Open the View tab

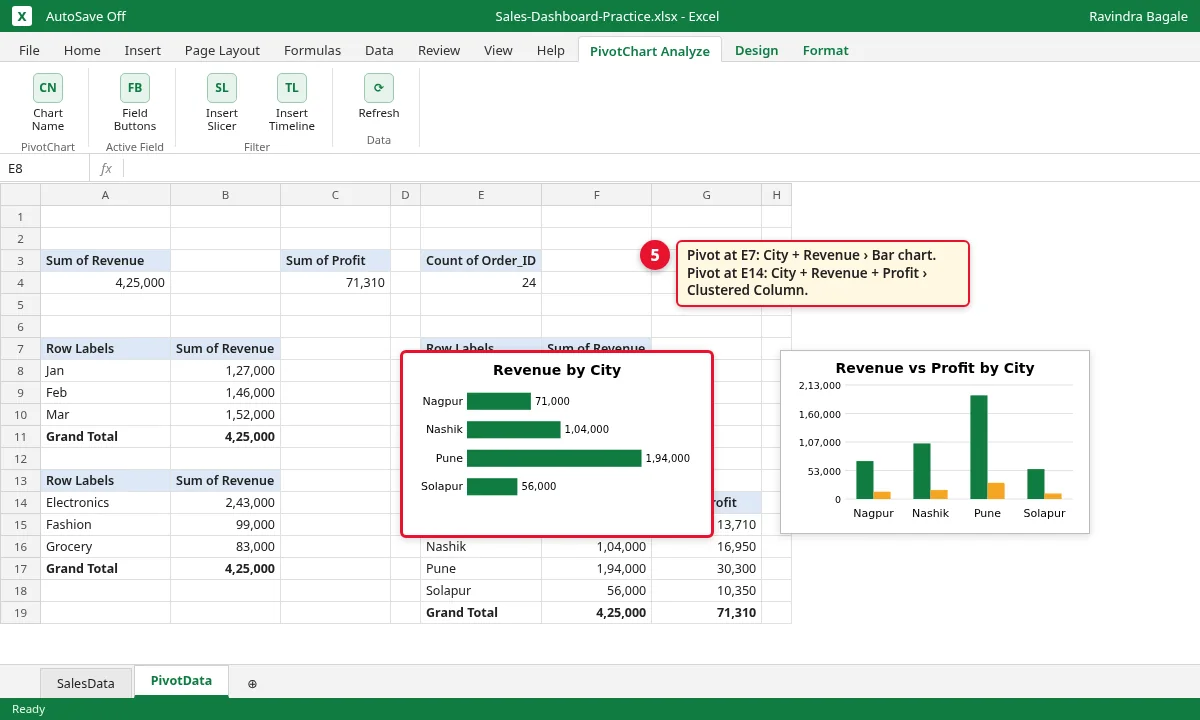point(498,50)
